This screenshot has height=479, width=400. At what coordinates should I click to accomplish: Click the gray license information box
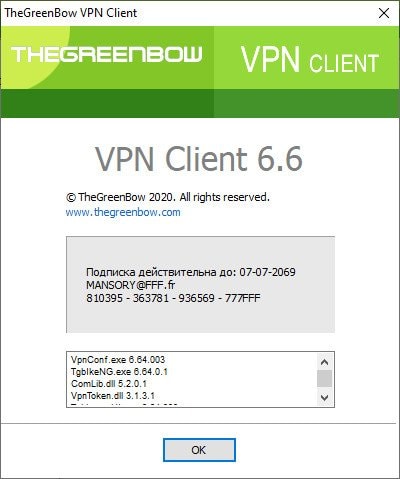click(200, 284)
